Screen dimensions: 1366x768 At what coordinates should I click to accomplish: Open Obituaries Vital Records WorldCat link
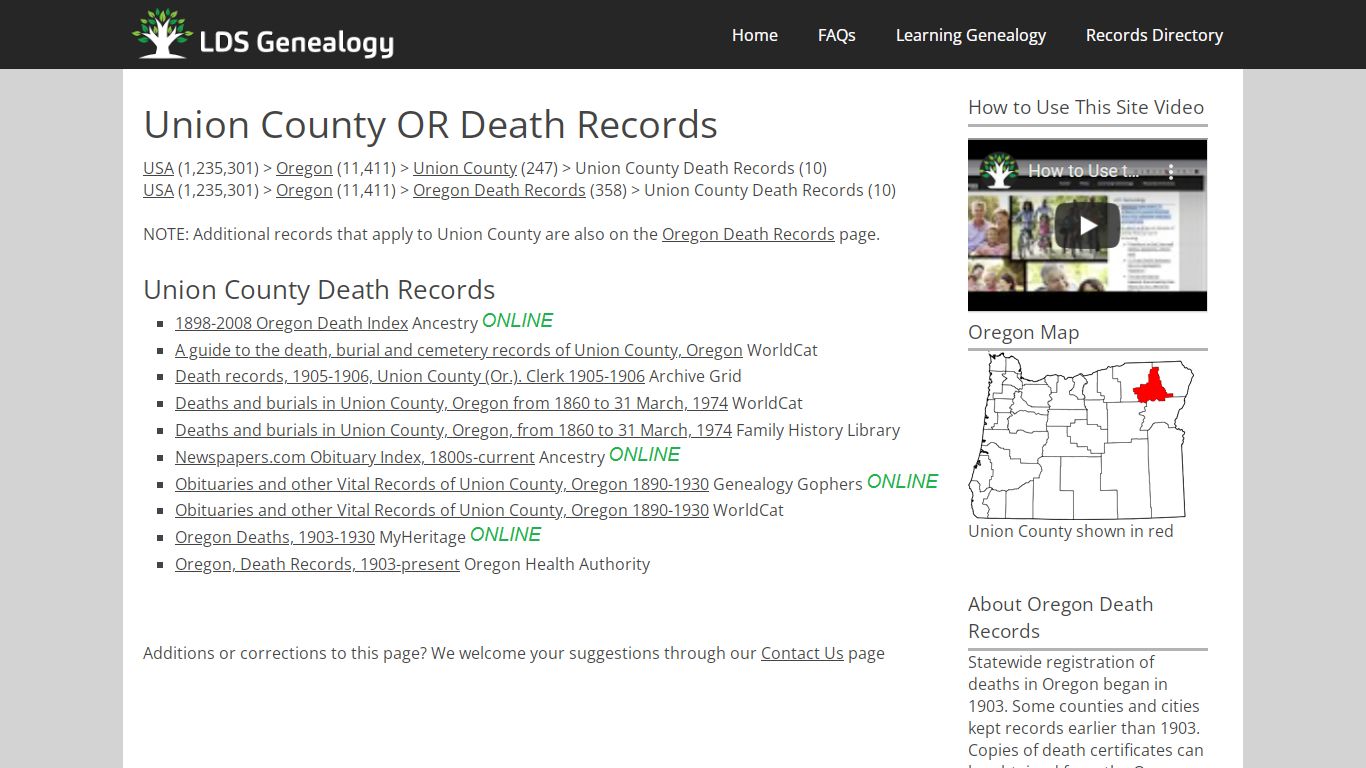pos(442,510)
